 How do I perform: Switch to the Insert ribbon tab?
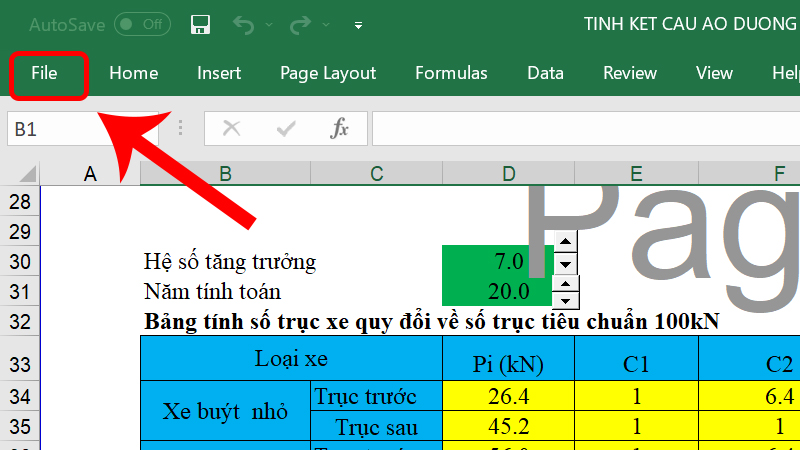(x=219, y=73)
